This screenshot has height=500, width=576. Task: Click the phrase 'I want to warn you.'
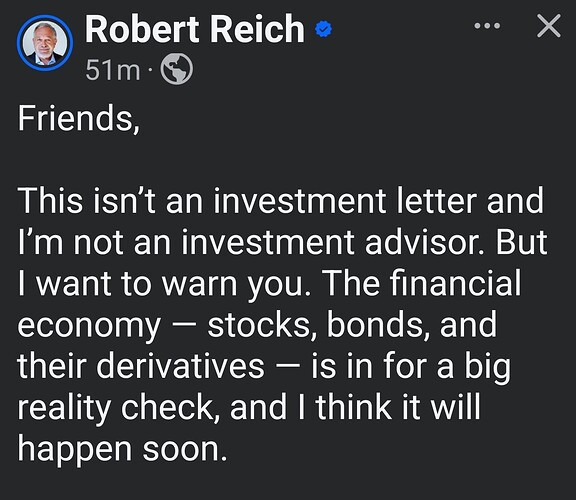click(164, 285)
